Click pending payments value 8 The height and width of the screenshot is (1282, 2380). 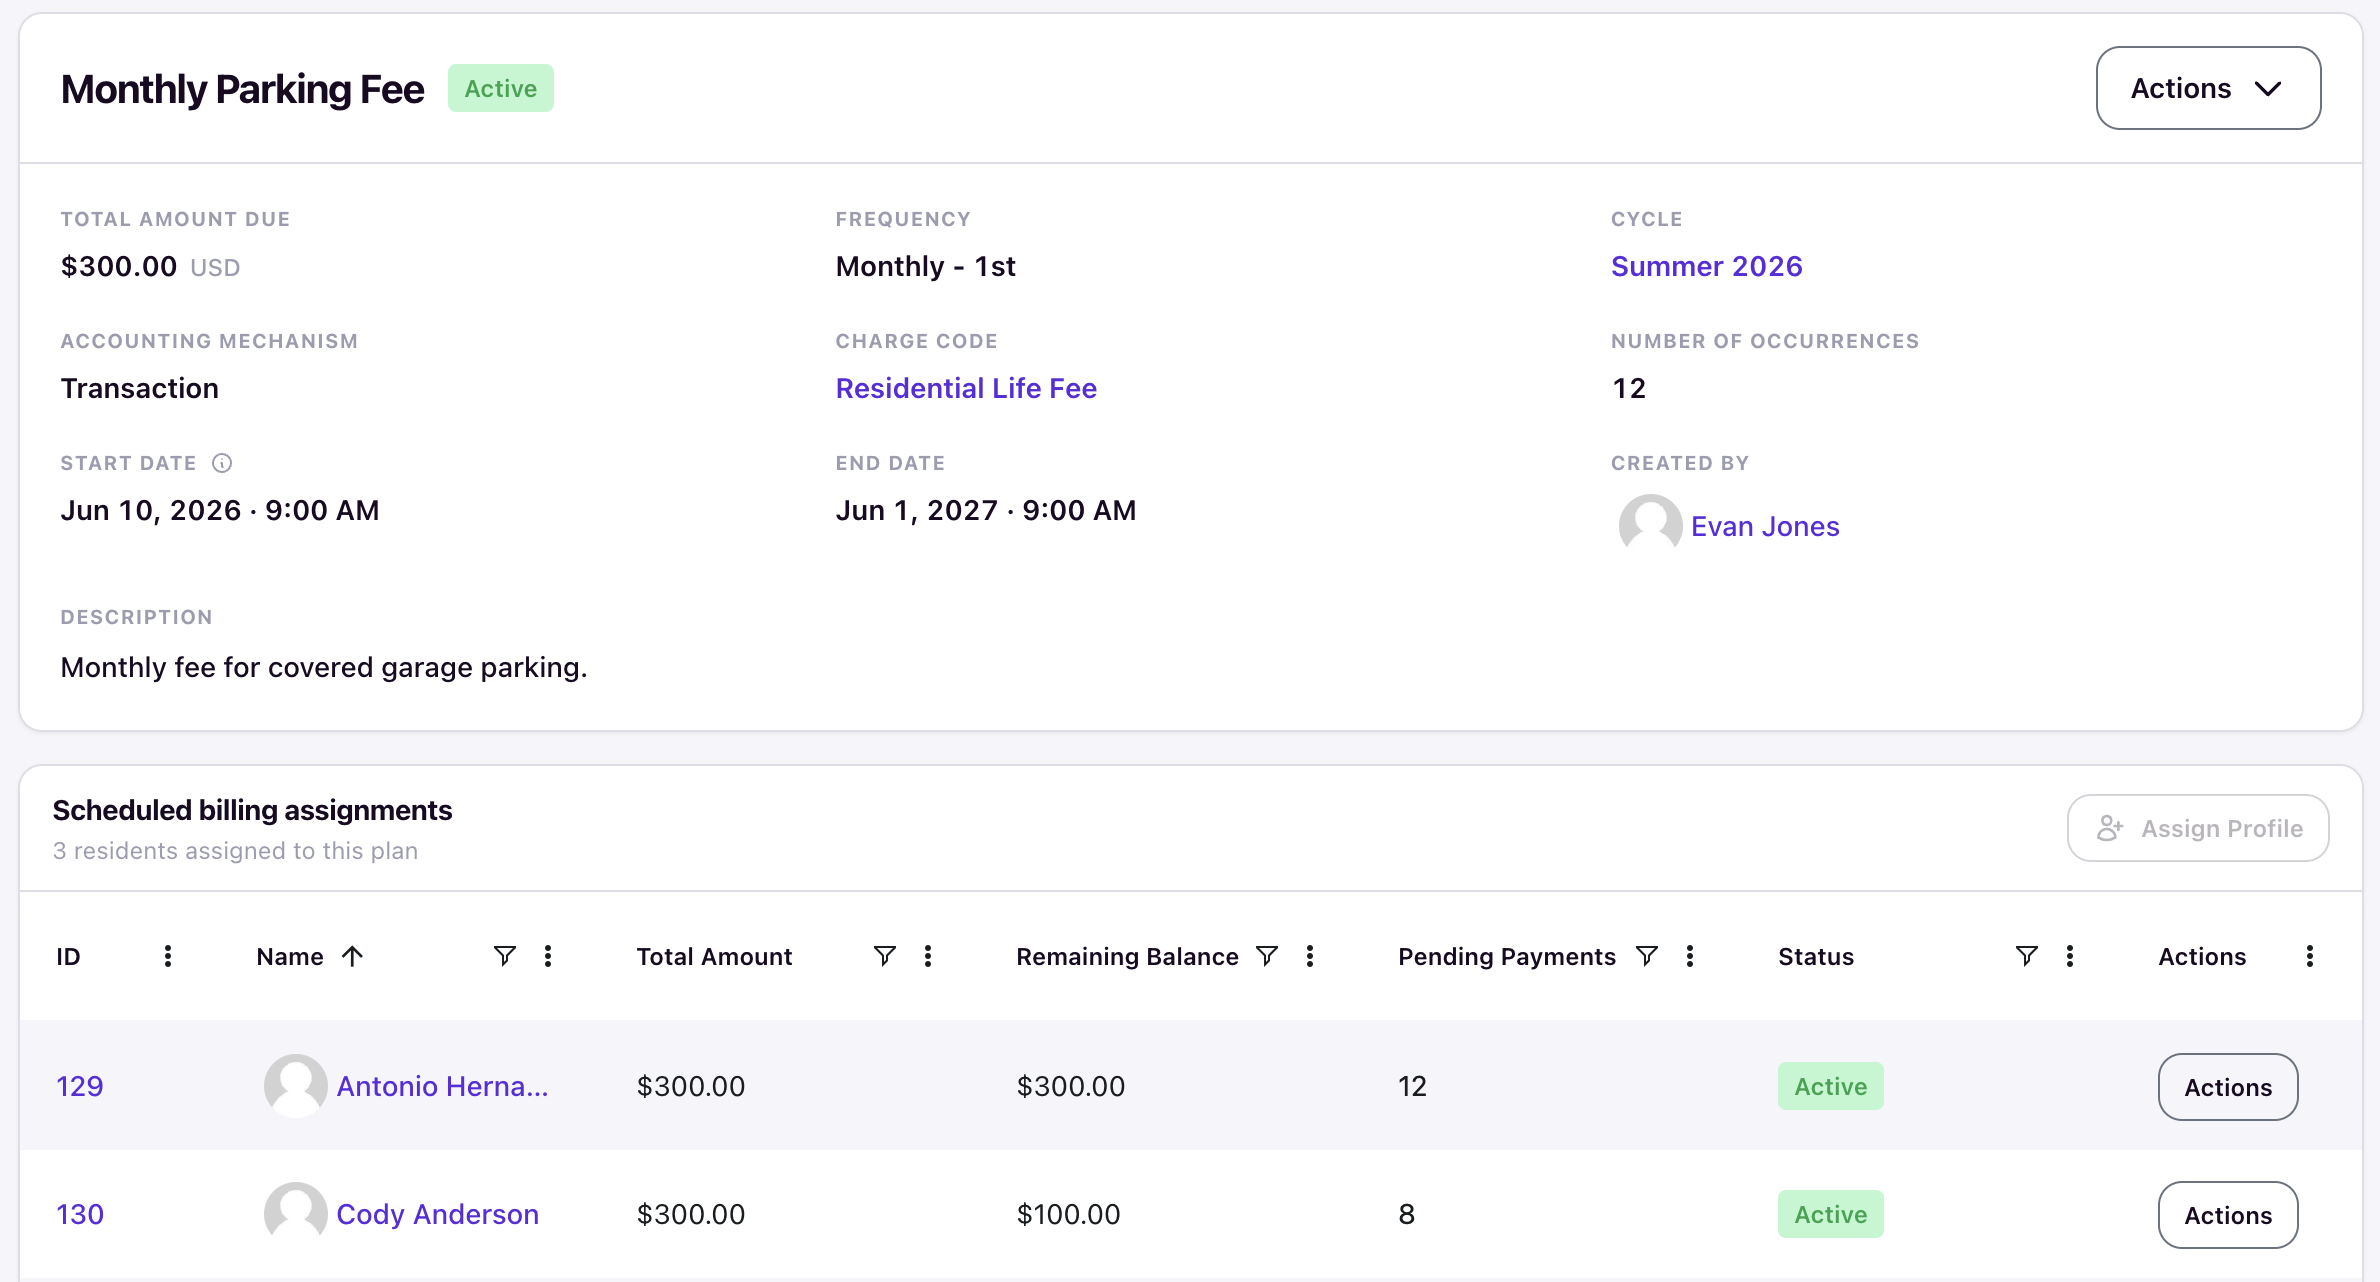tap(1406, 1214)
